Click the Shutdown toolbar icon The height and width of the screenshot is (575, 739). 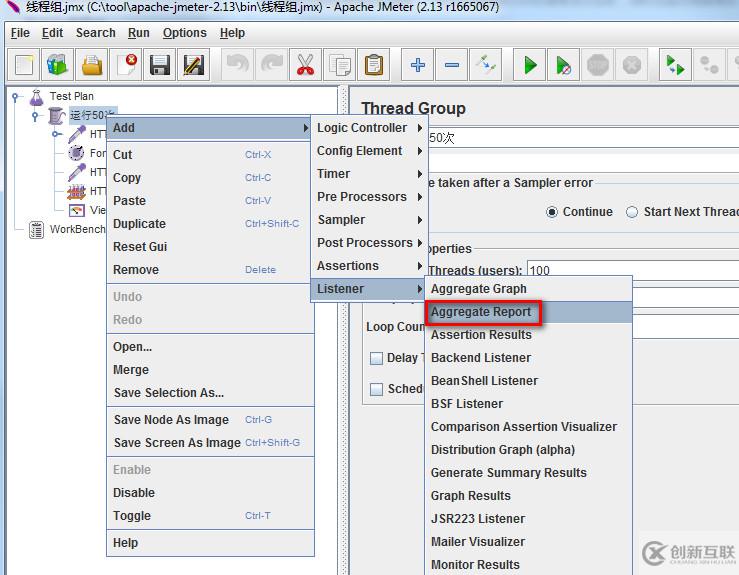[x=632, y=65]
